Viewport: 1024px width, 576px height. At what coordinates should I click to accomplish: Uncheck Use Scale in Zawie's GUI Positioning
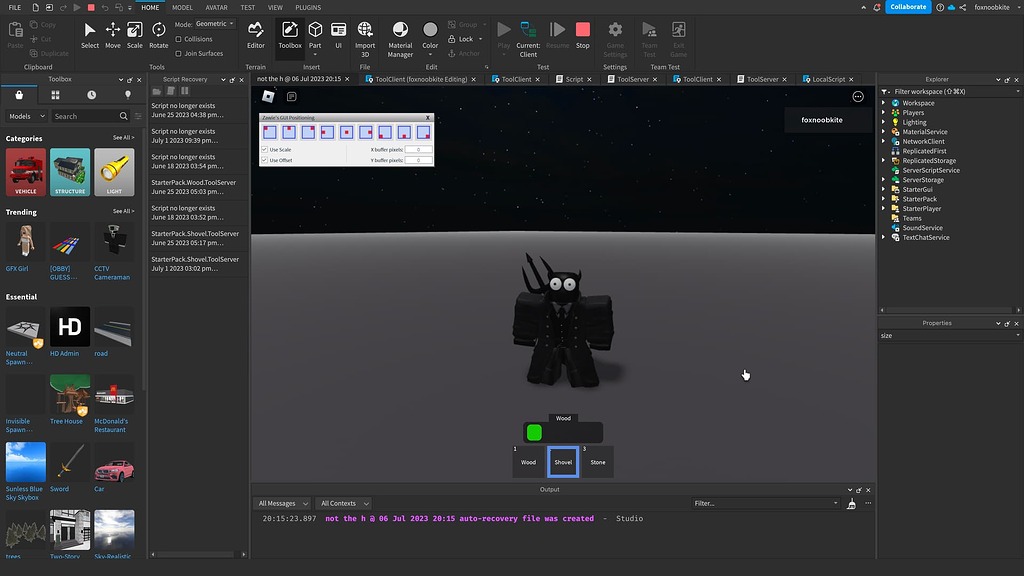tap(264, 149)
